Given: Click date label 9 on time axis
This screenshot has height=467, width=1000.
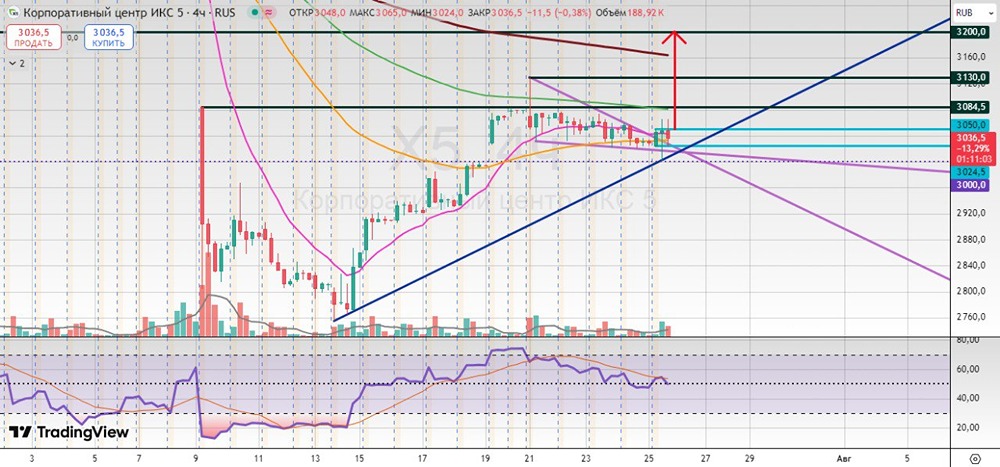Looking at the screenshot, I should coord(196,458).
